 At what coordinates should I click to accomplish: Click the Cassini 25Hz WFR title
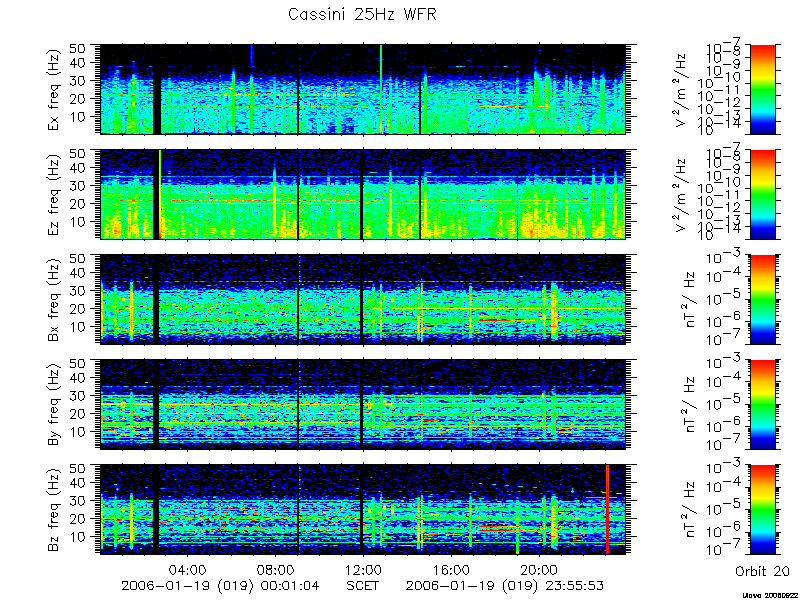(362, 14)
